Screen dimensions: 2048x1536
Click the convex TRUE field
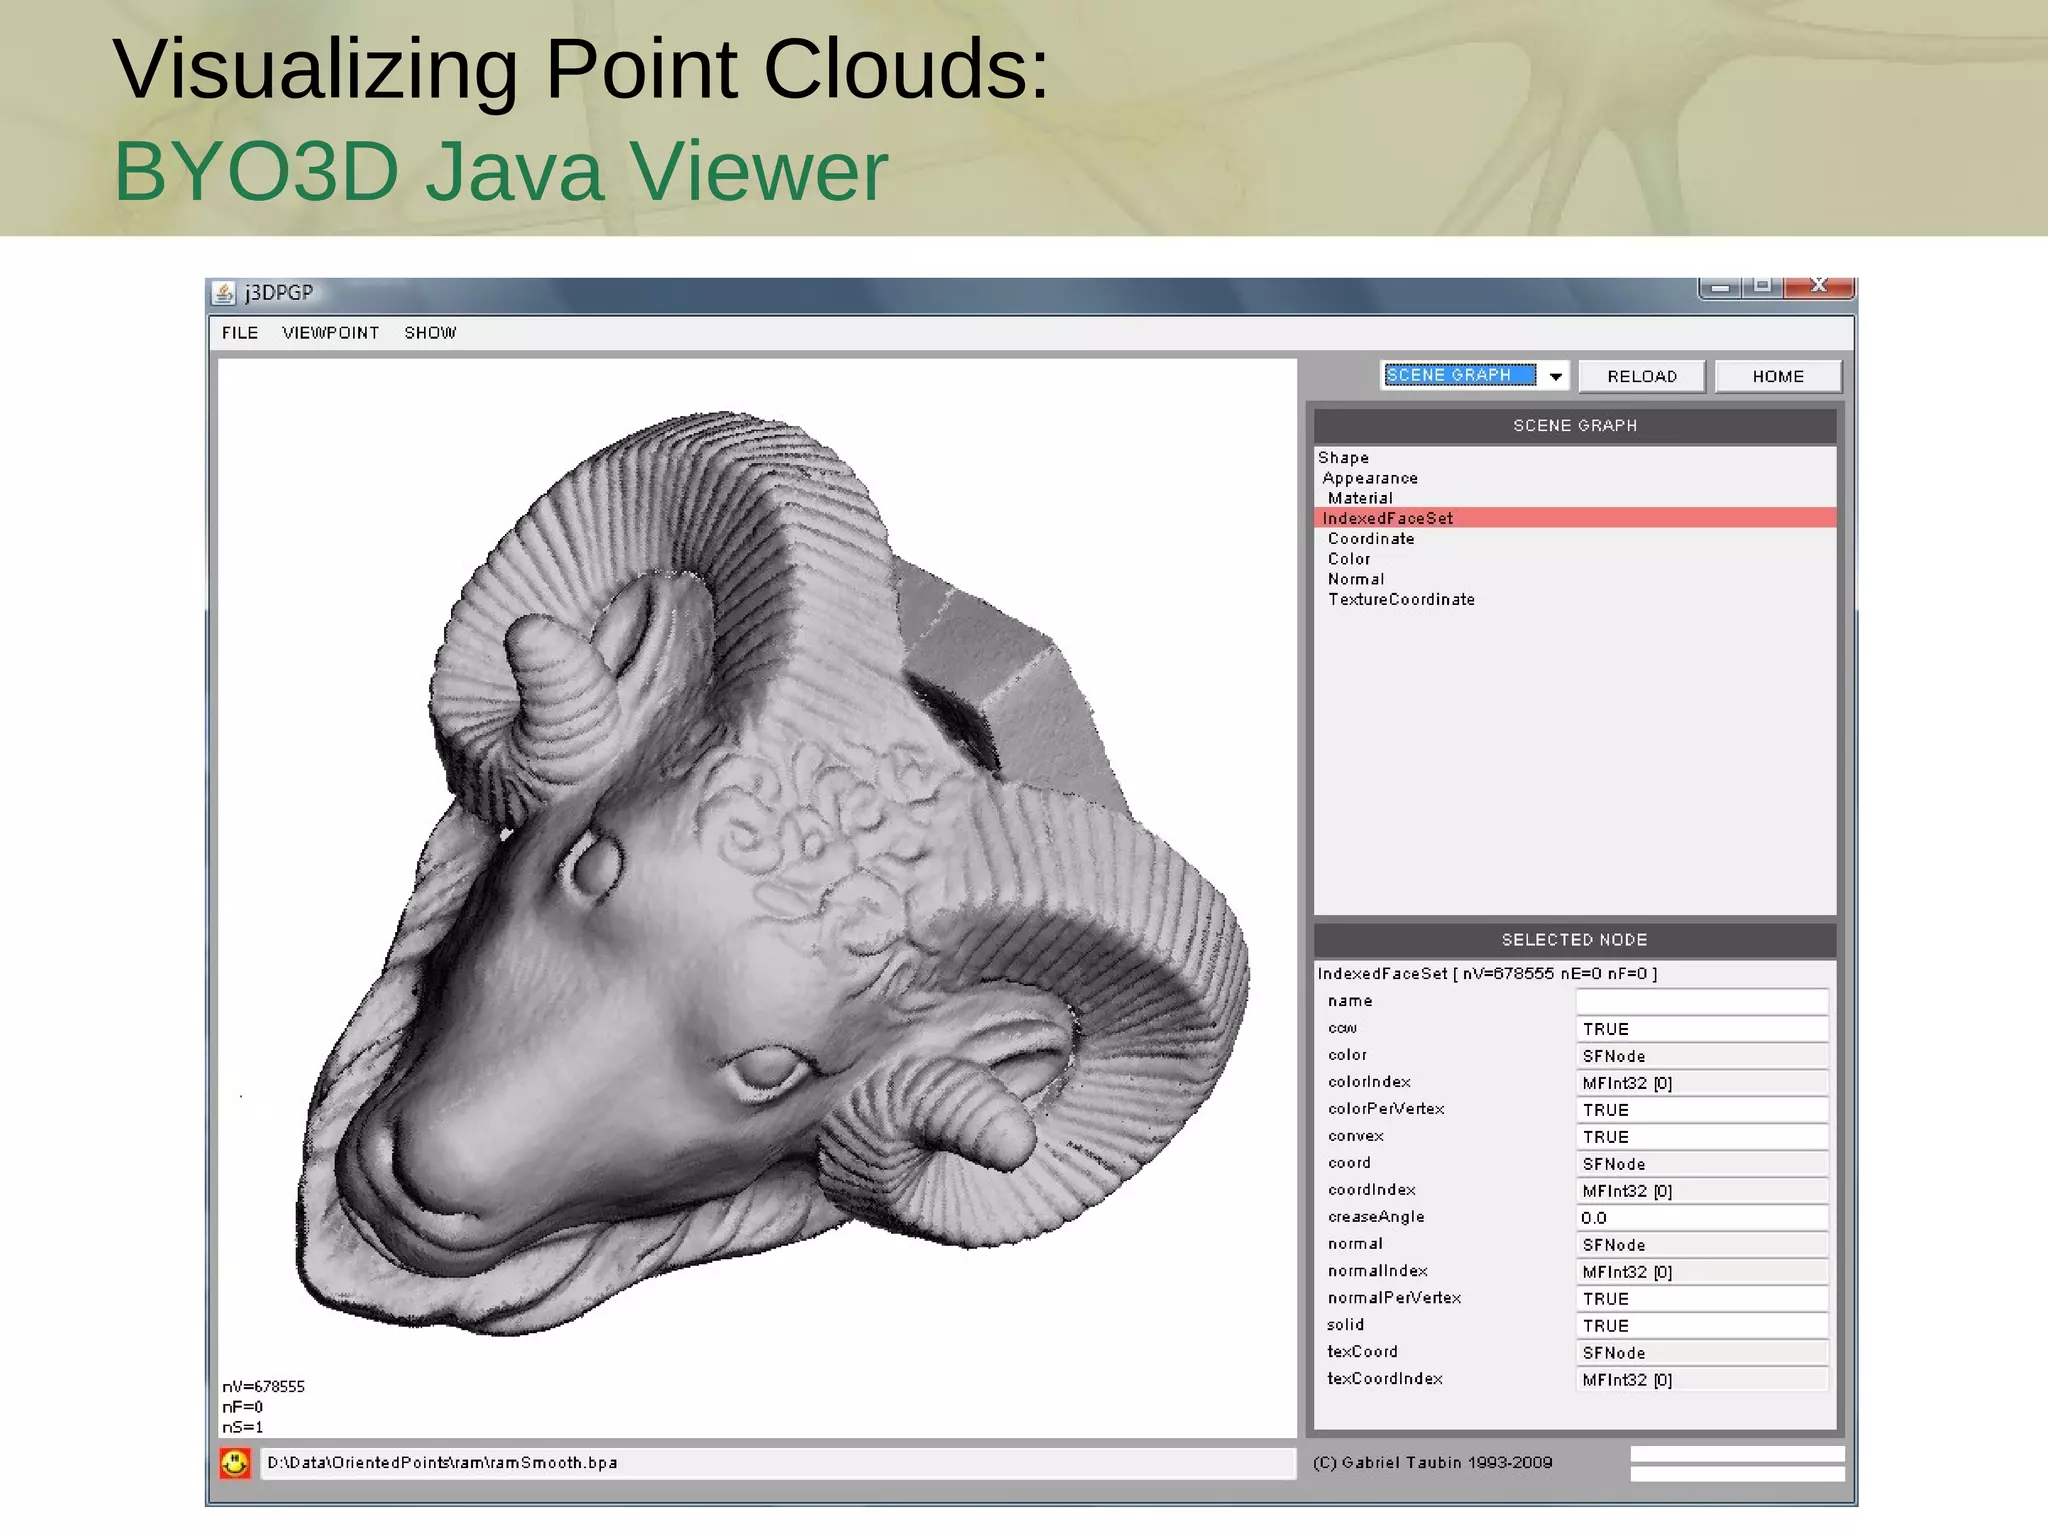point(1702,1137)
